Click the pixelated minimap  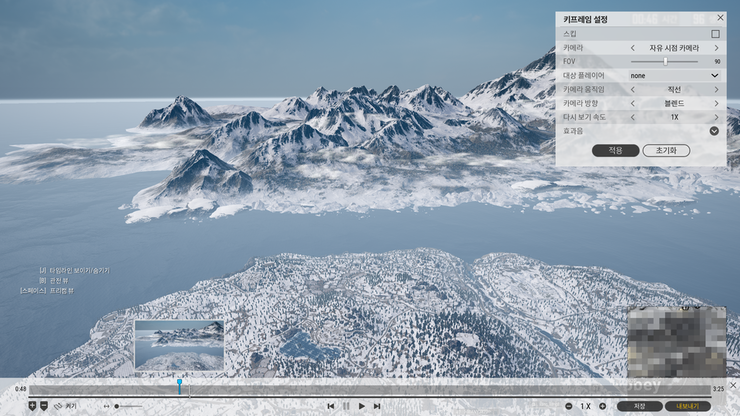pyautogui.click(x=677, y=342)
